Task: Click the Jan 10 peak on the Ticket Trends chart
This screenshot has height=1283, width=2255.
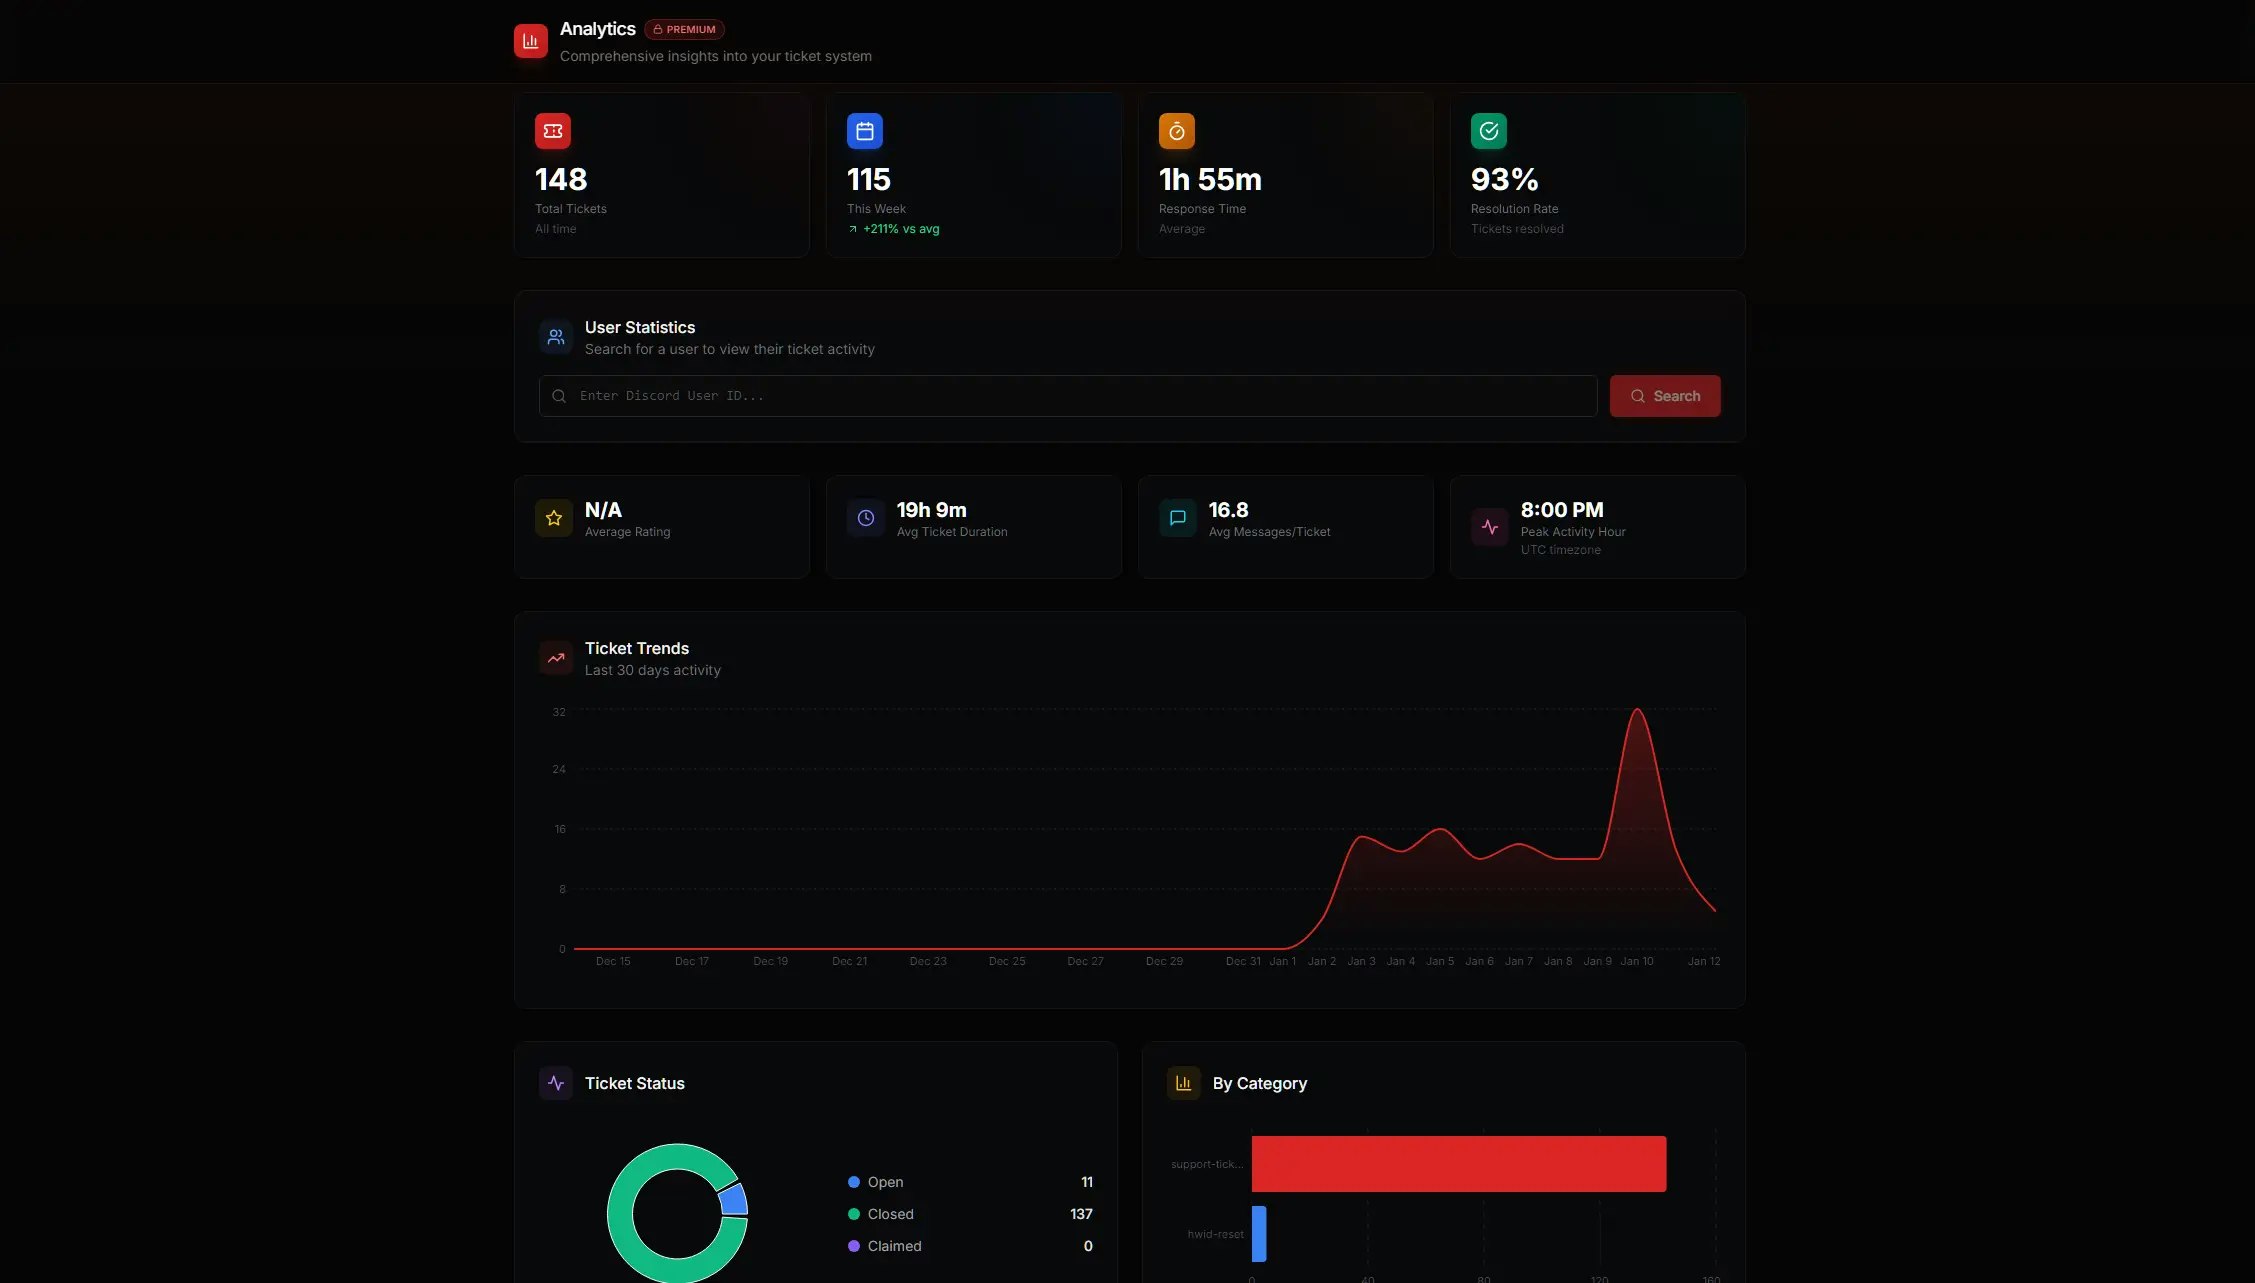Action: point(1637,710)
